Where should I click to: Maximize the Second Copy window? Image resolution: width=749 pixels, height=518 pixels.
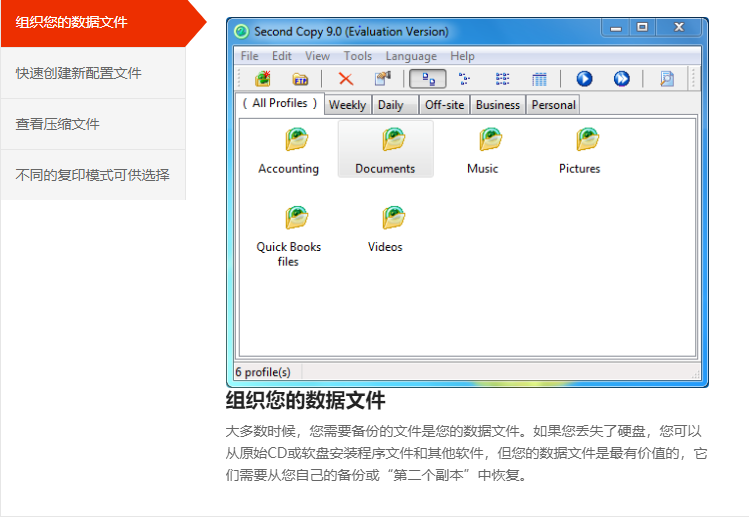[x=642, y=28]
